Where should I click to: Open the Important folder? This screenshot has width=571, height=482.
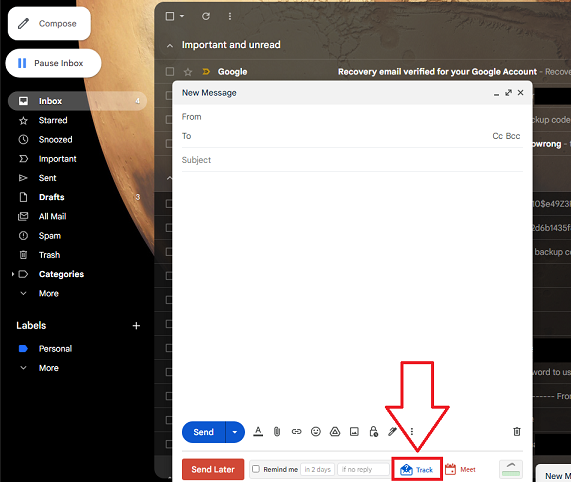(x=57, y=159)
